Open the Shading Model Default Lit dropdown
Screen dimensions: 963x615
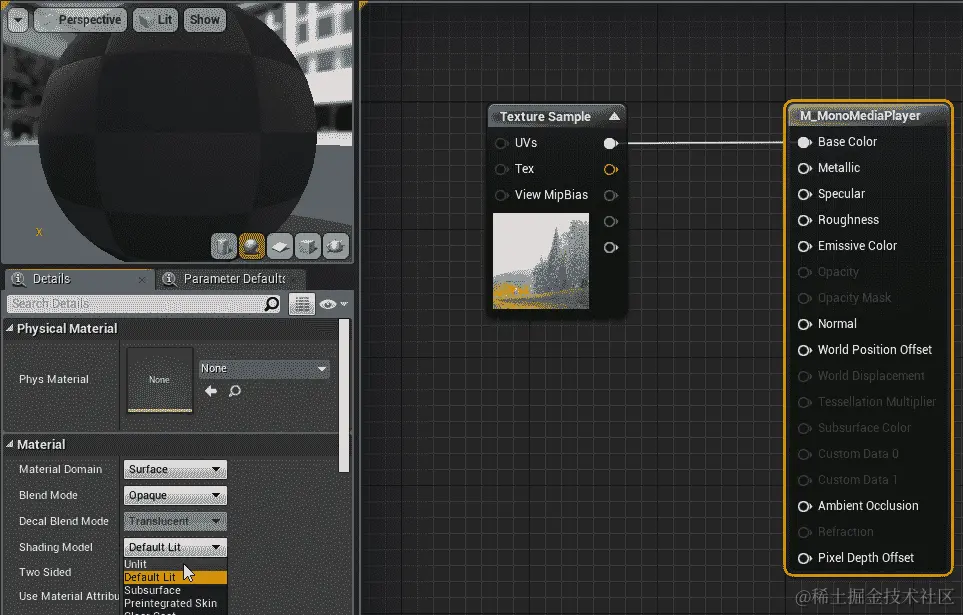pyautogui.click(x=175, y=547)
